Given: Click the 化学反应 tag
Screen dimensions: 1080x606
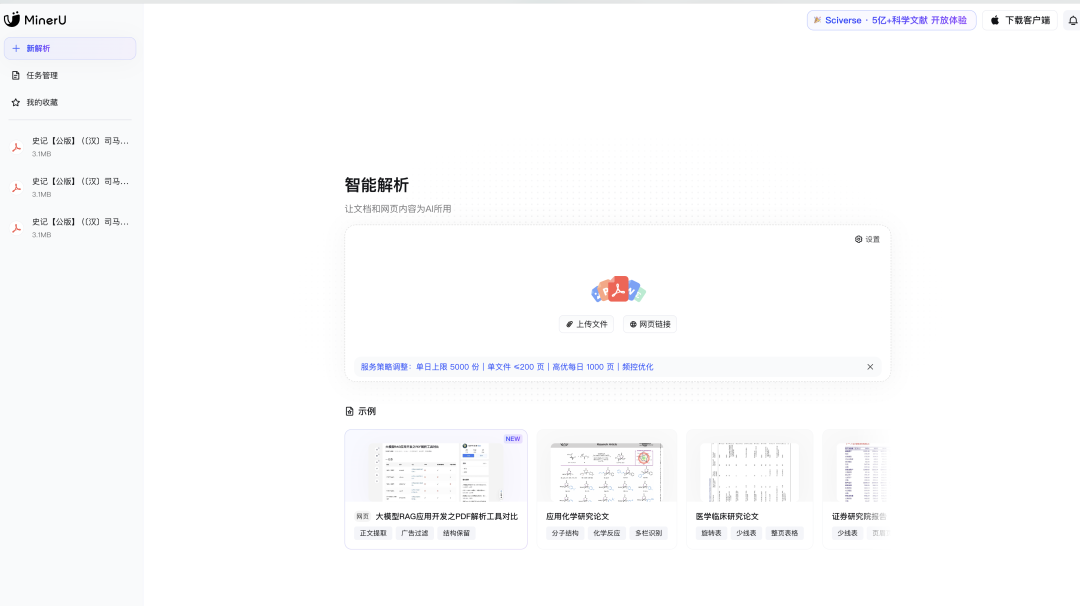Looking at the screenshot, I should (606, 533).
